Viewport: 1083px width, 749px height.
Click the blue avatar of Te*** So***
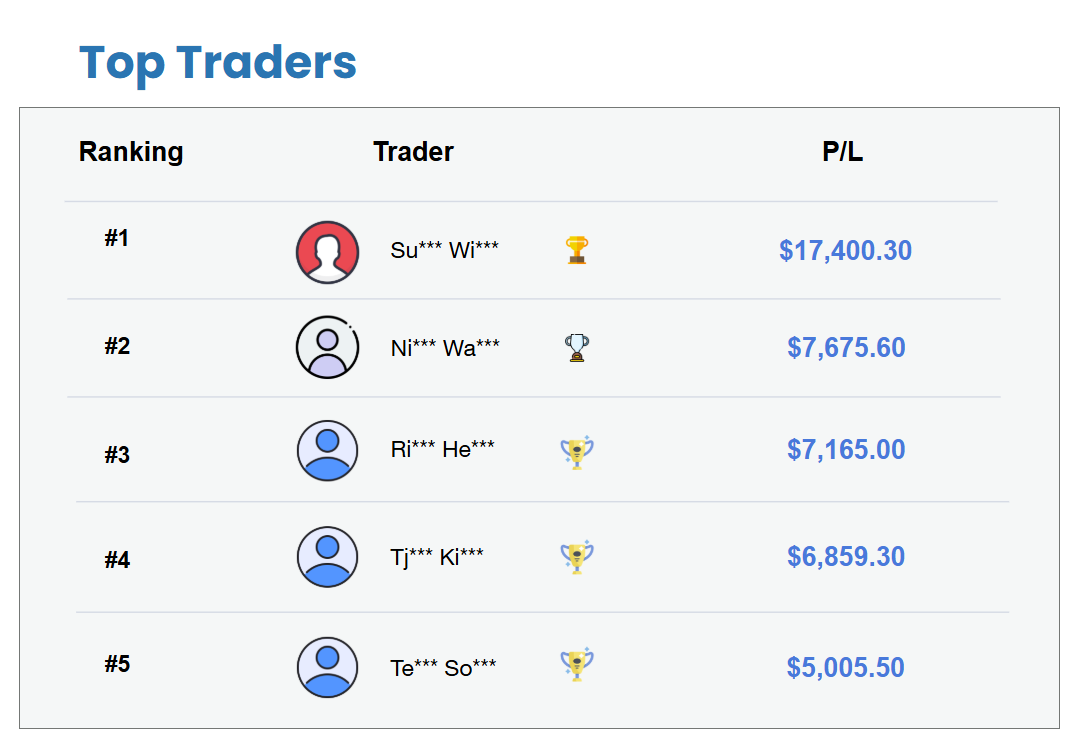[x=327, y=667]
